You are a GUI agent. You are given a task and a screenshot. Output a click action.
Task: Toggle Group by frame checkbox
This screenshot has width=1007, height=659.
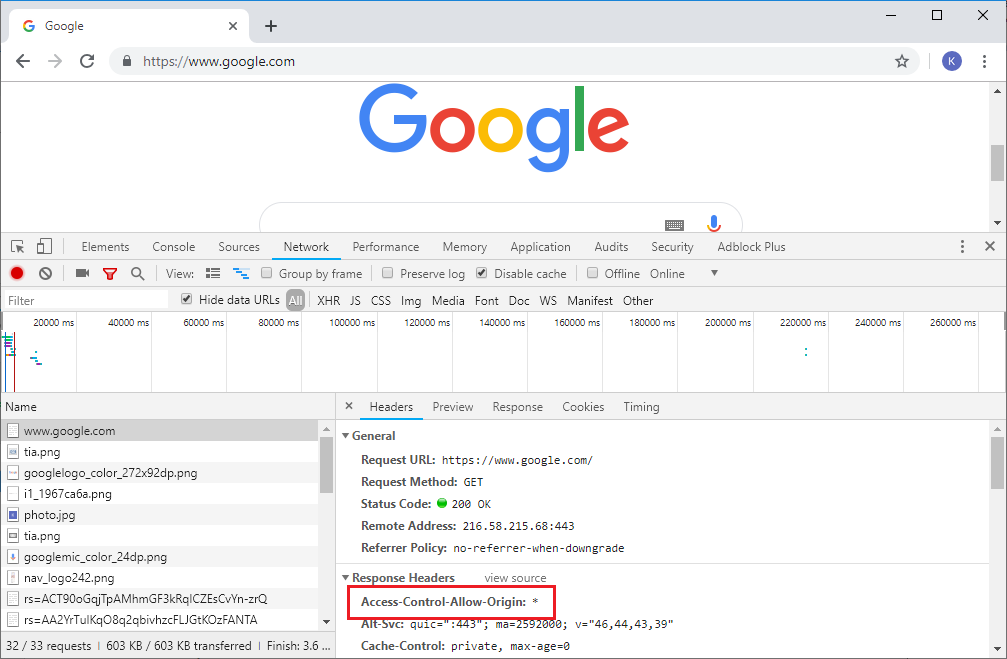(267, 273)
